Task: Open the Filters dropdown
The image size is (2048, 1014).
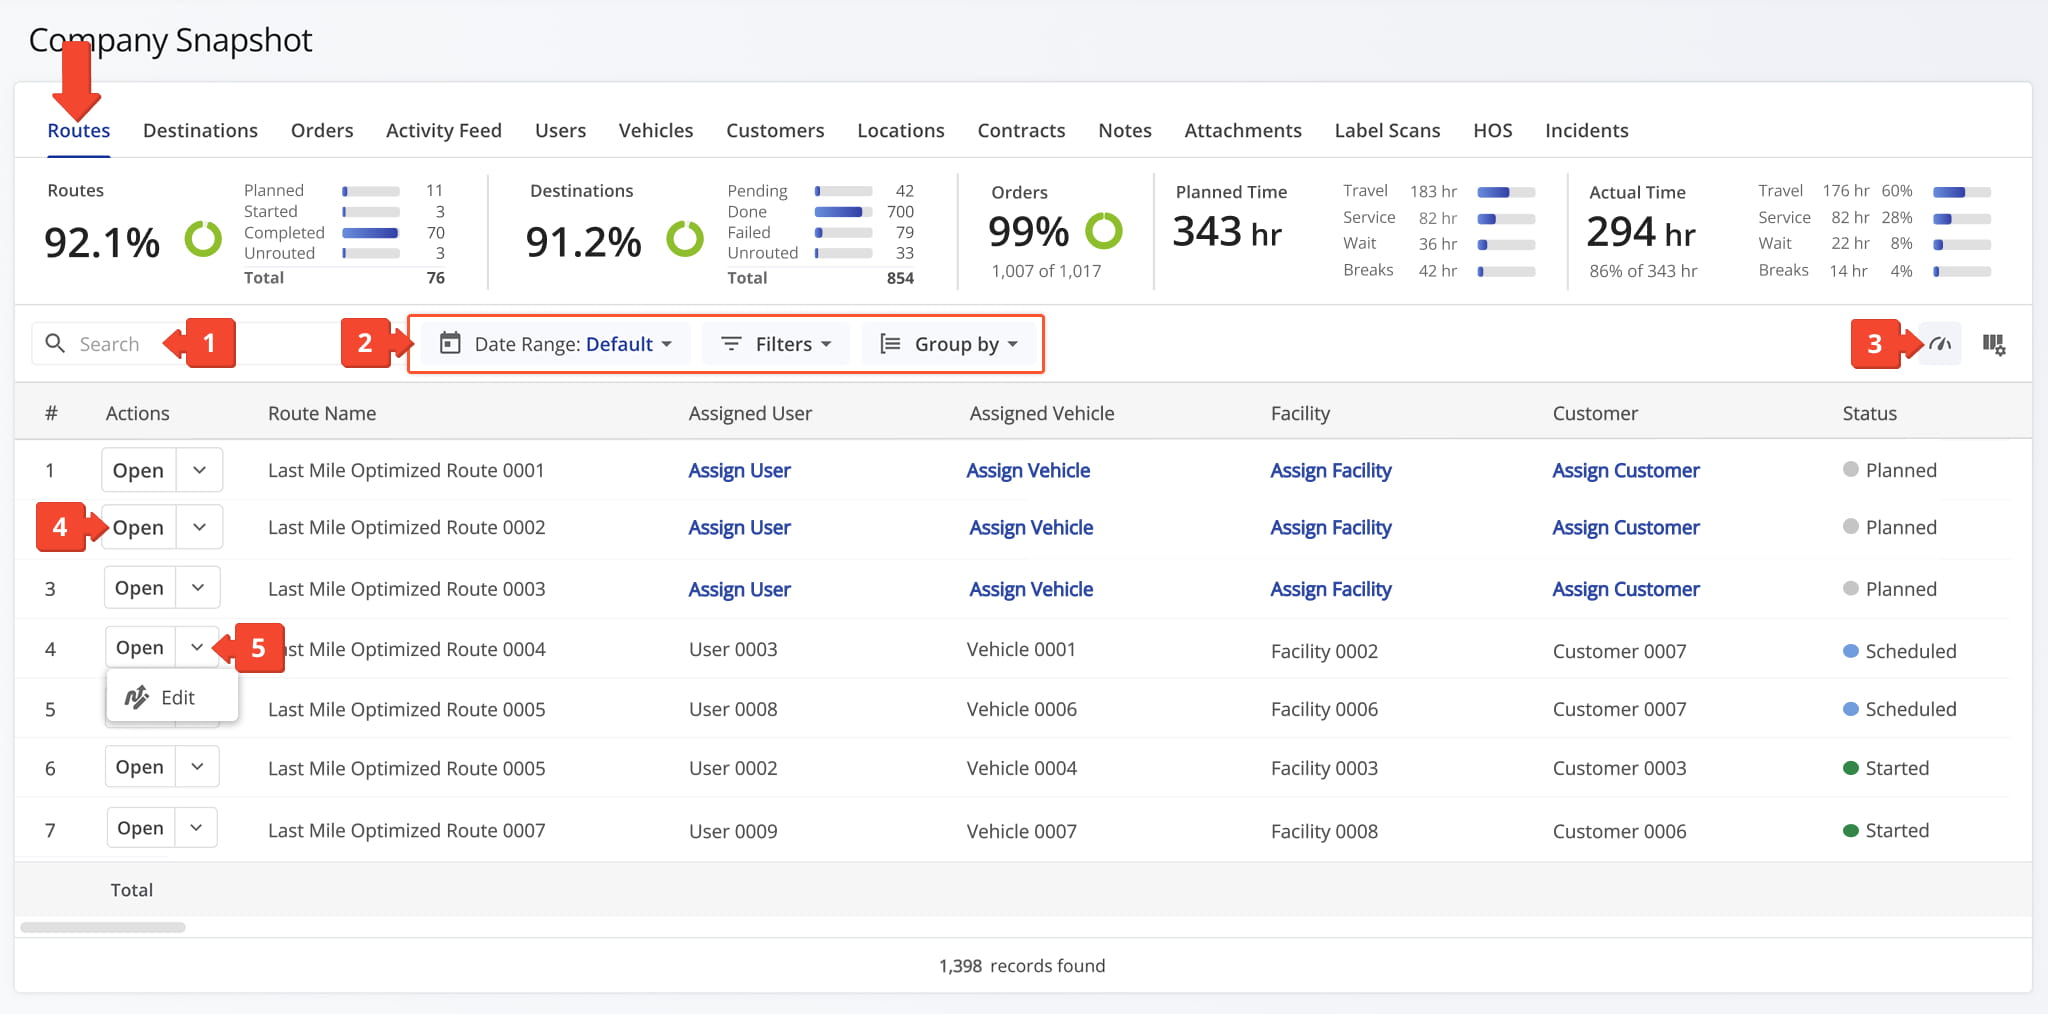Action: point(776,343)
